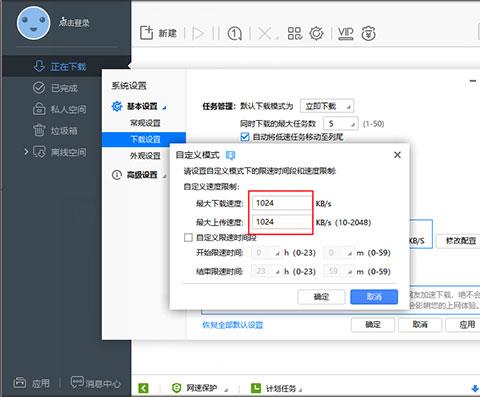Open the 离线空间 sidebar section
Screen dimensions: 480x397
59,152
